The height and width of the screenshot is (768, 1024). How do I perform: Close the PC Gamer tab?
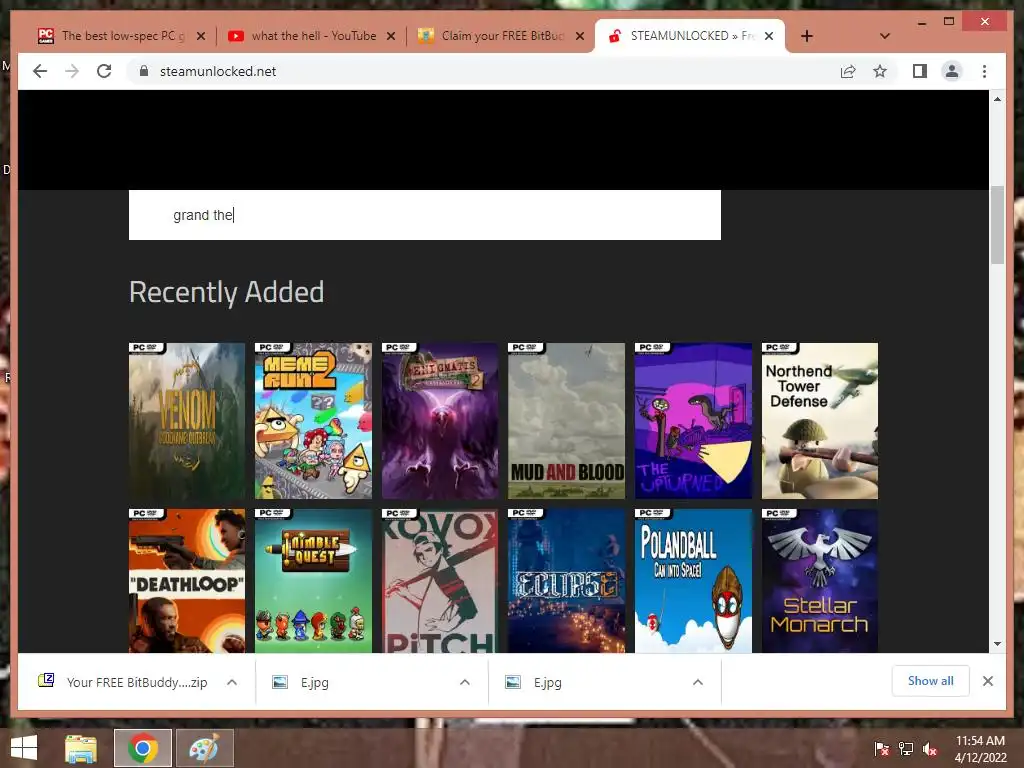pos(201,36)
